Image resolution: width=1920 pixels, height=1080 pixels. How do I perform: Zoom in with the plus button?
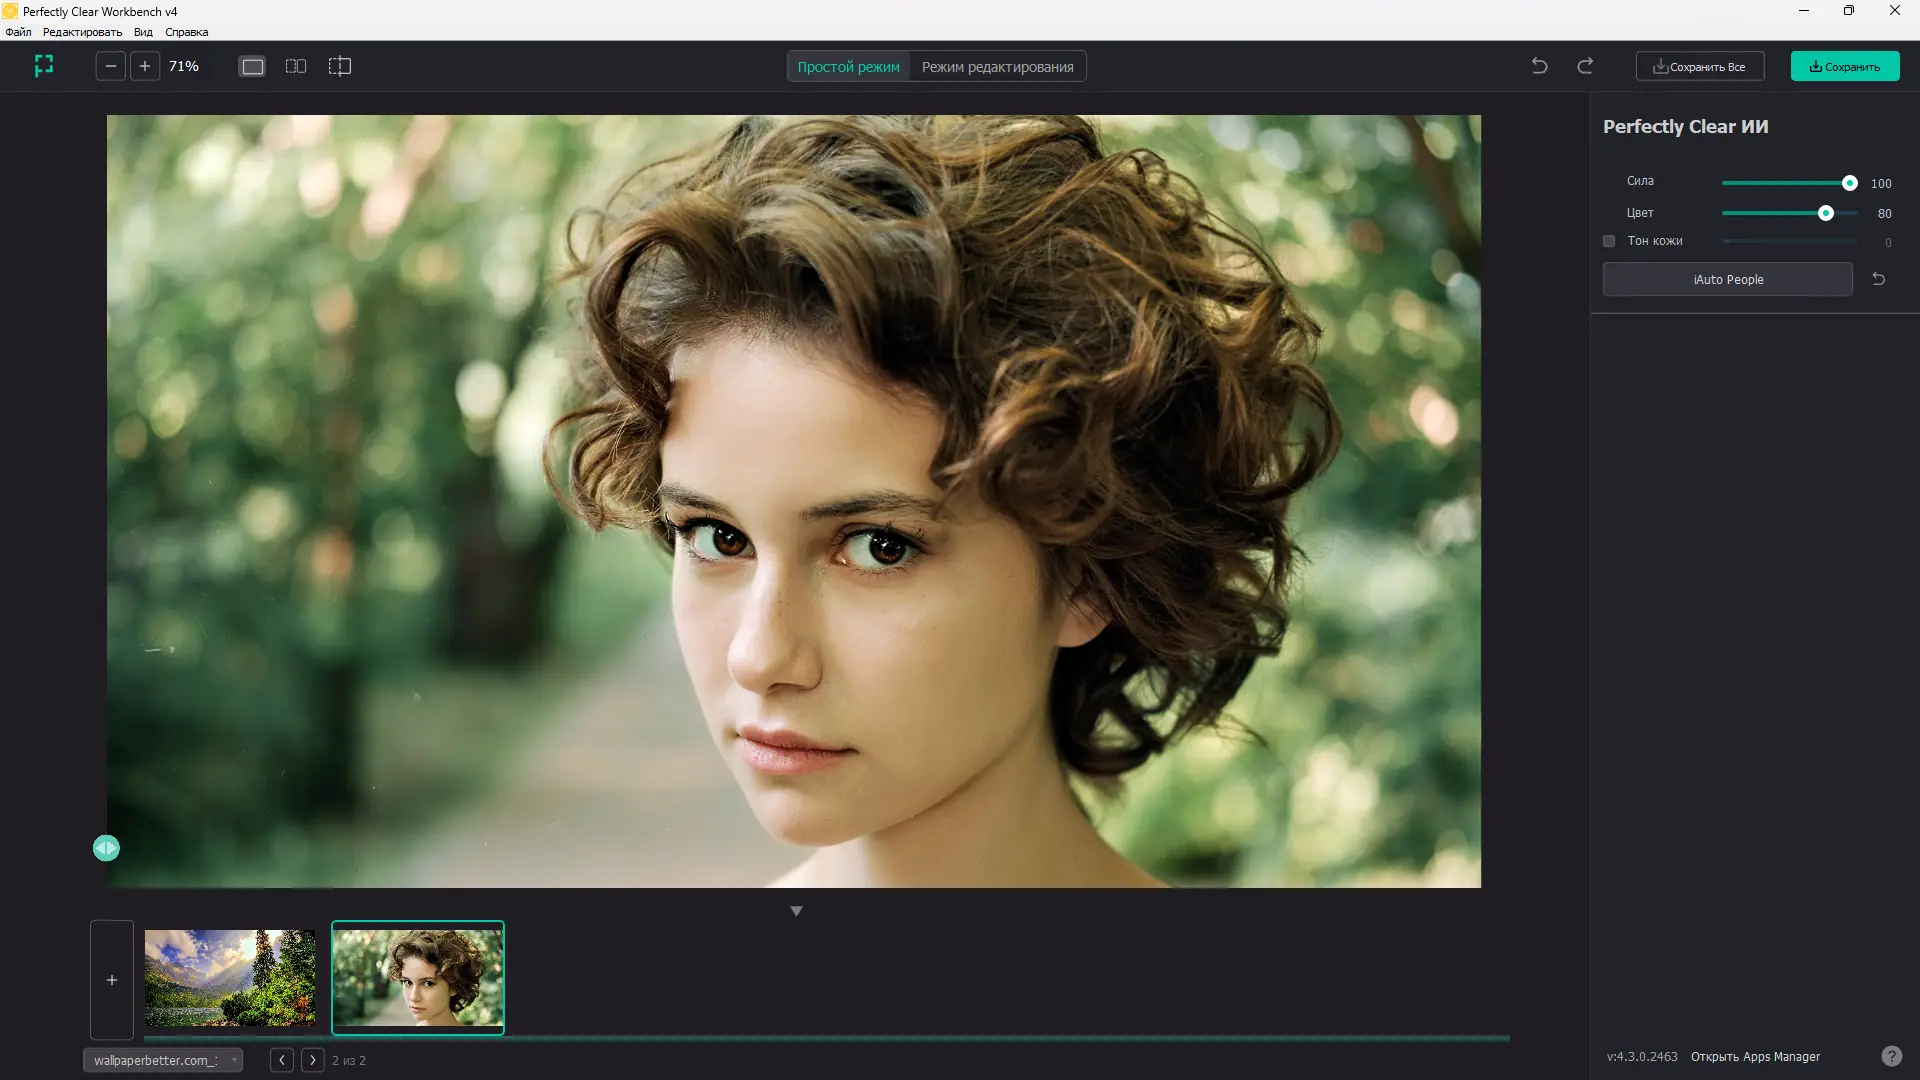click(145, 66)
